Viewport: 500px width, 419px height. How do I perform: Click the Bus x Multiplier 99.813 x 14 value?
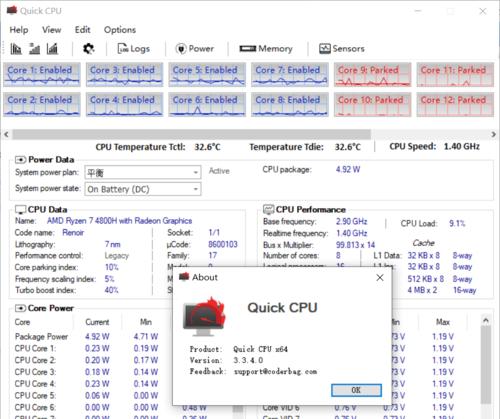point(355,245)
